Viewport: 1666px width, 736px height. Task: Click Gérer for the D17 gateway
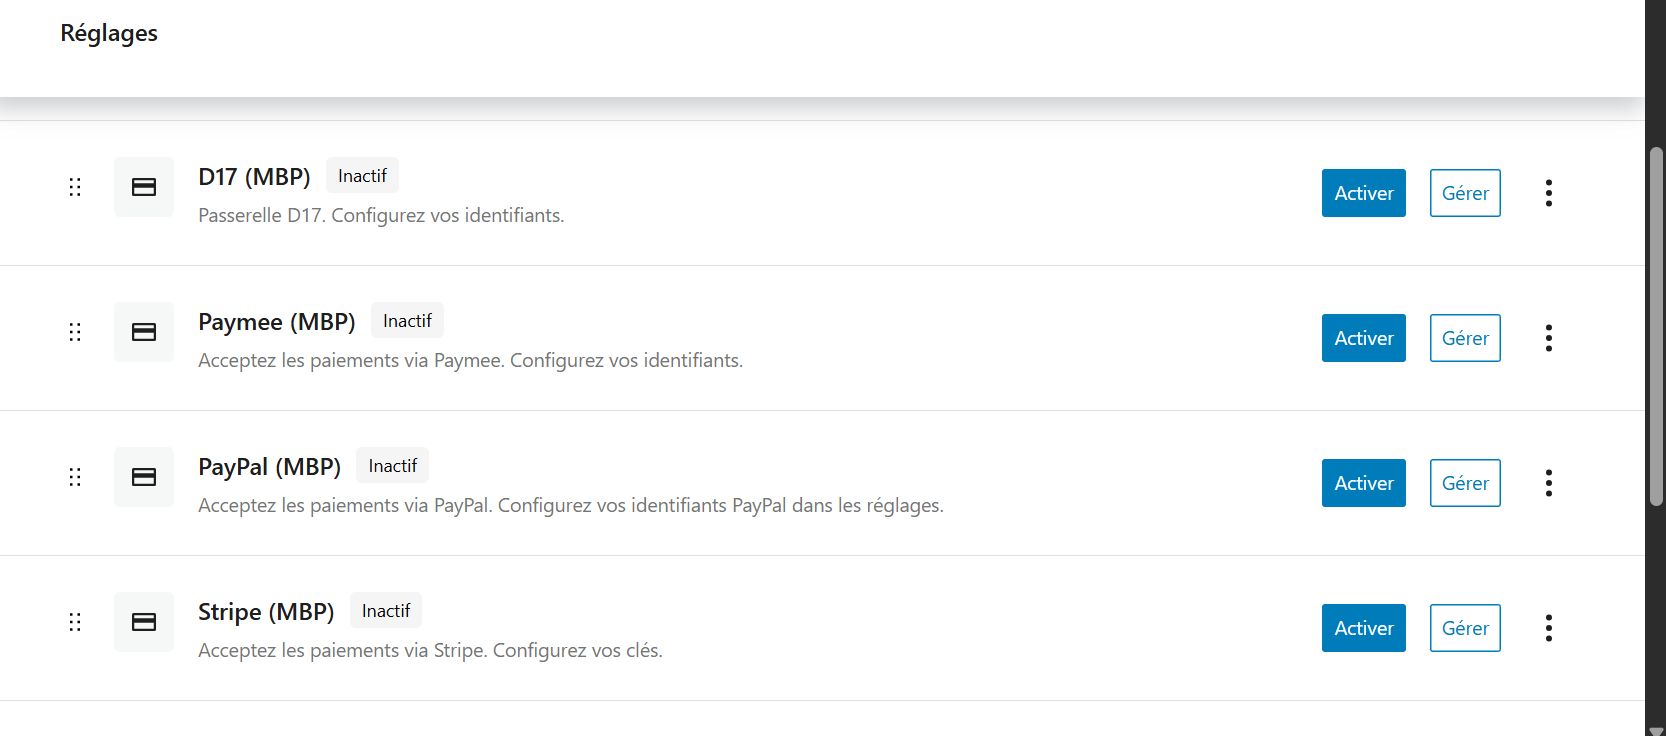click(x=1465, y=193)
